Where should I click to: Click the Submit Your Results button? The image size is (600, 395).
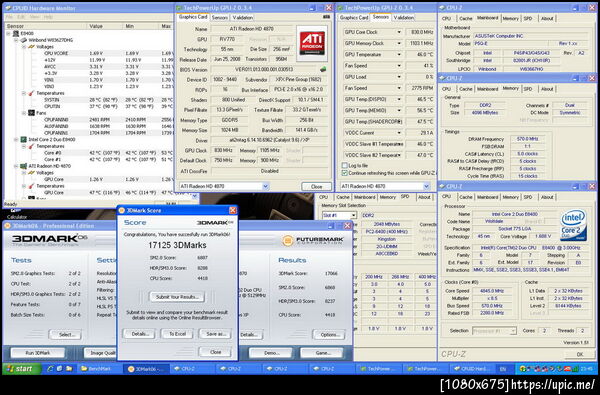[177, 297]
